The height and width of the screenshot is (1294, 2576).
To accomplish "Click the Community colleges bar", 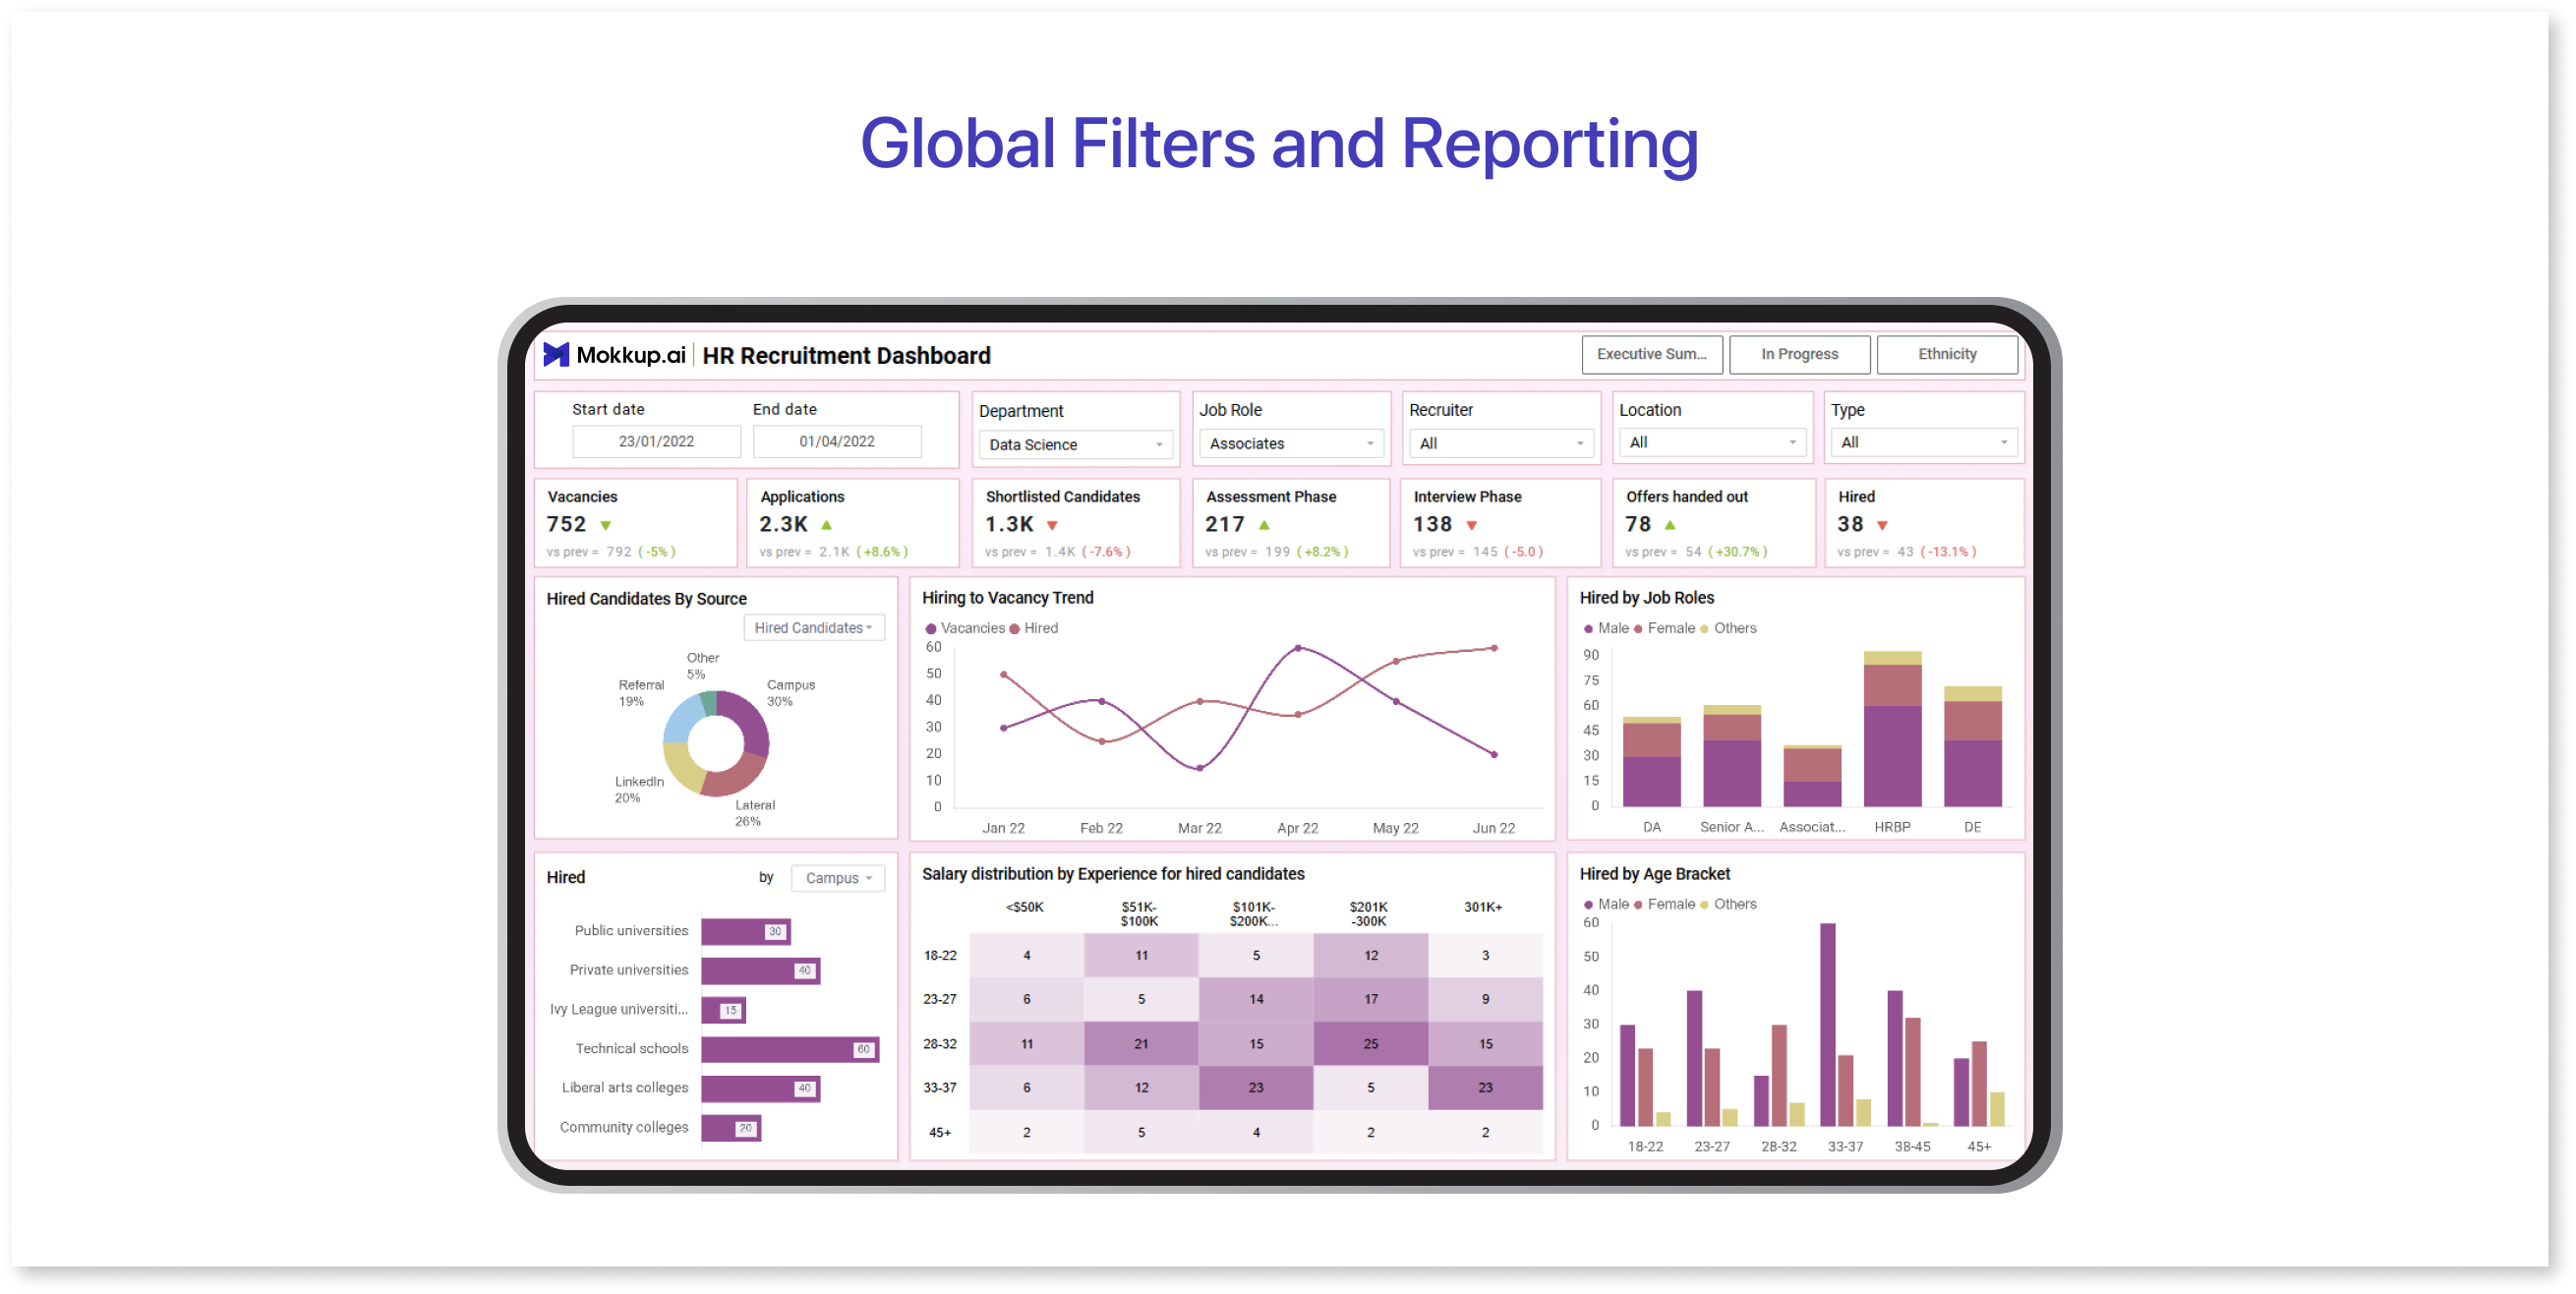I will point(731,1128).
